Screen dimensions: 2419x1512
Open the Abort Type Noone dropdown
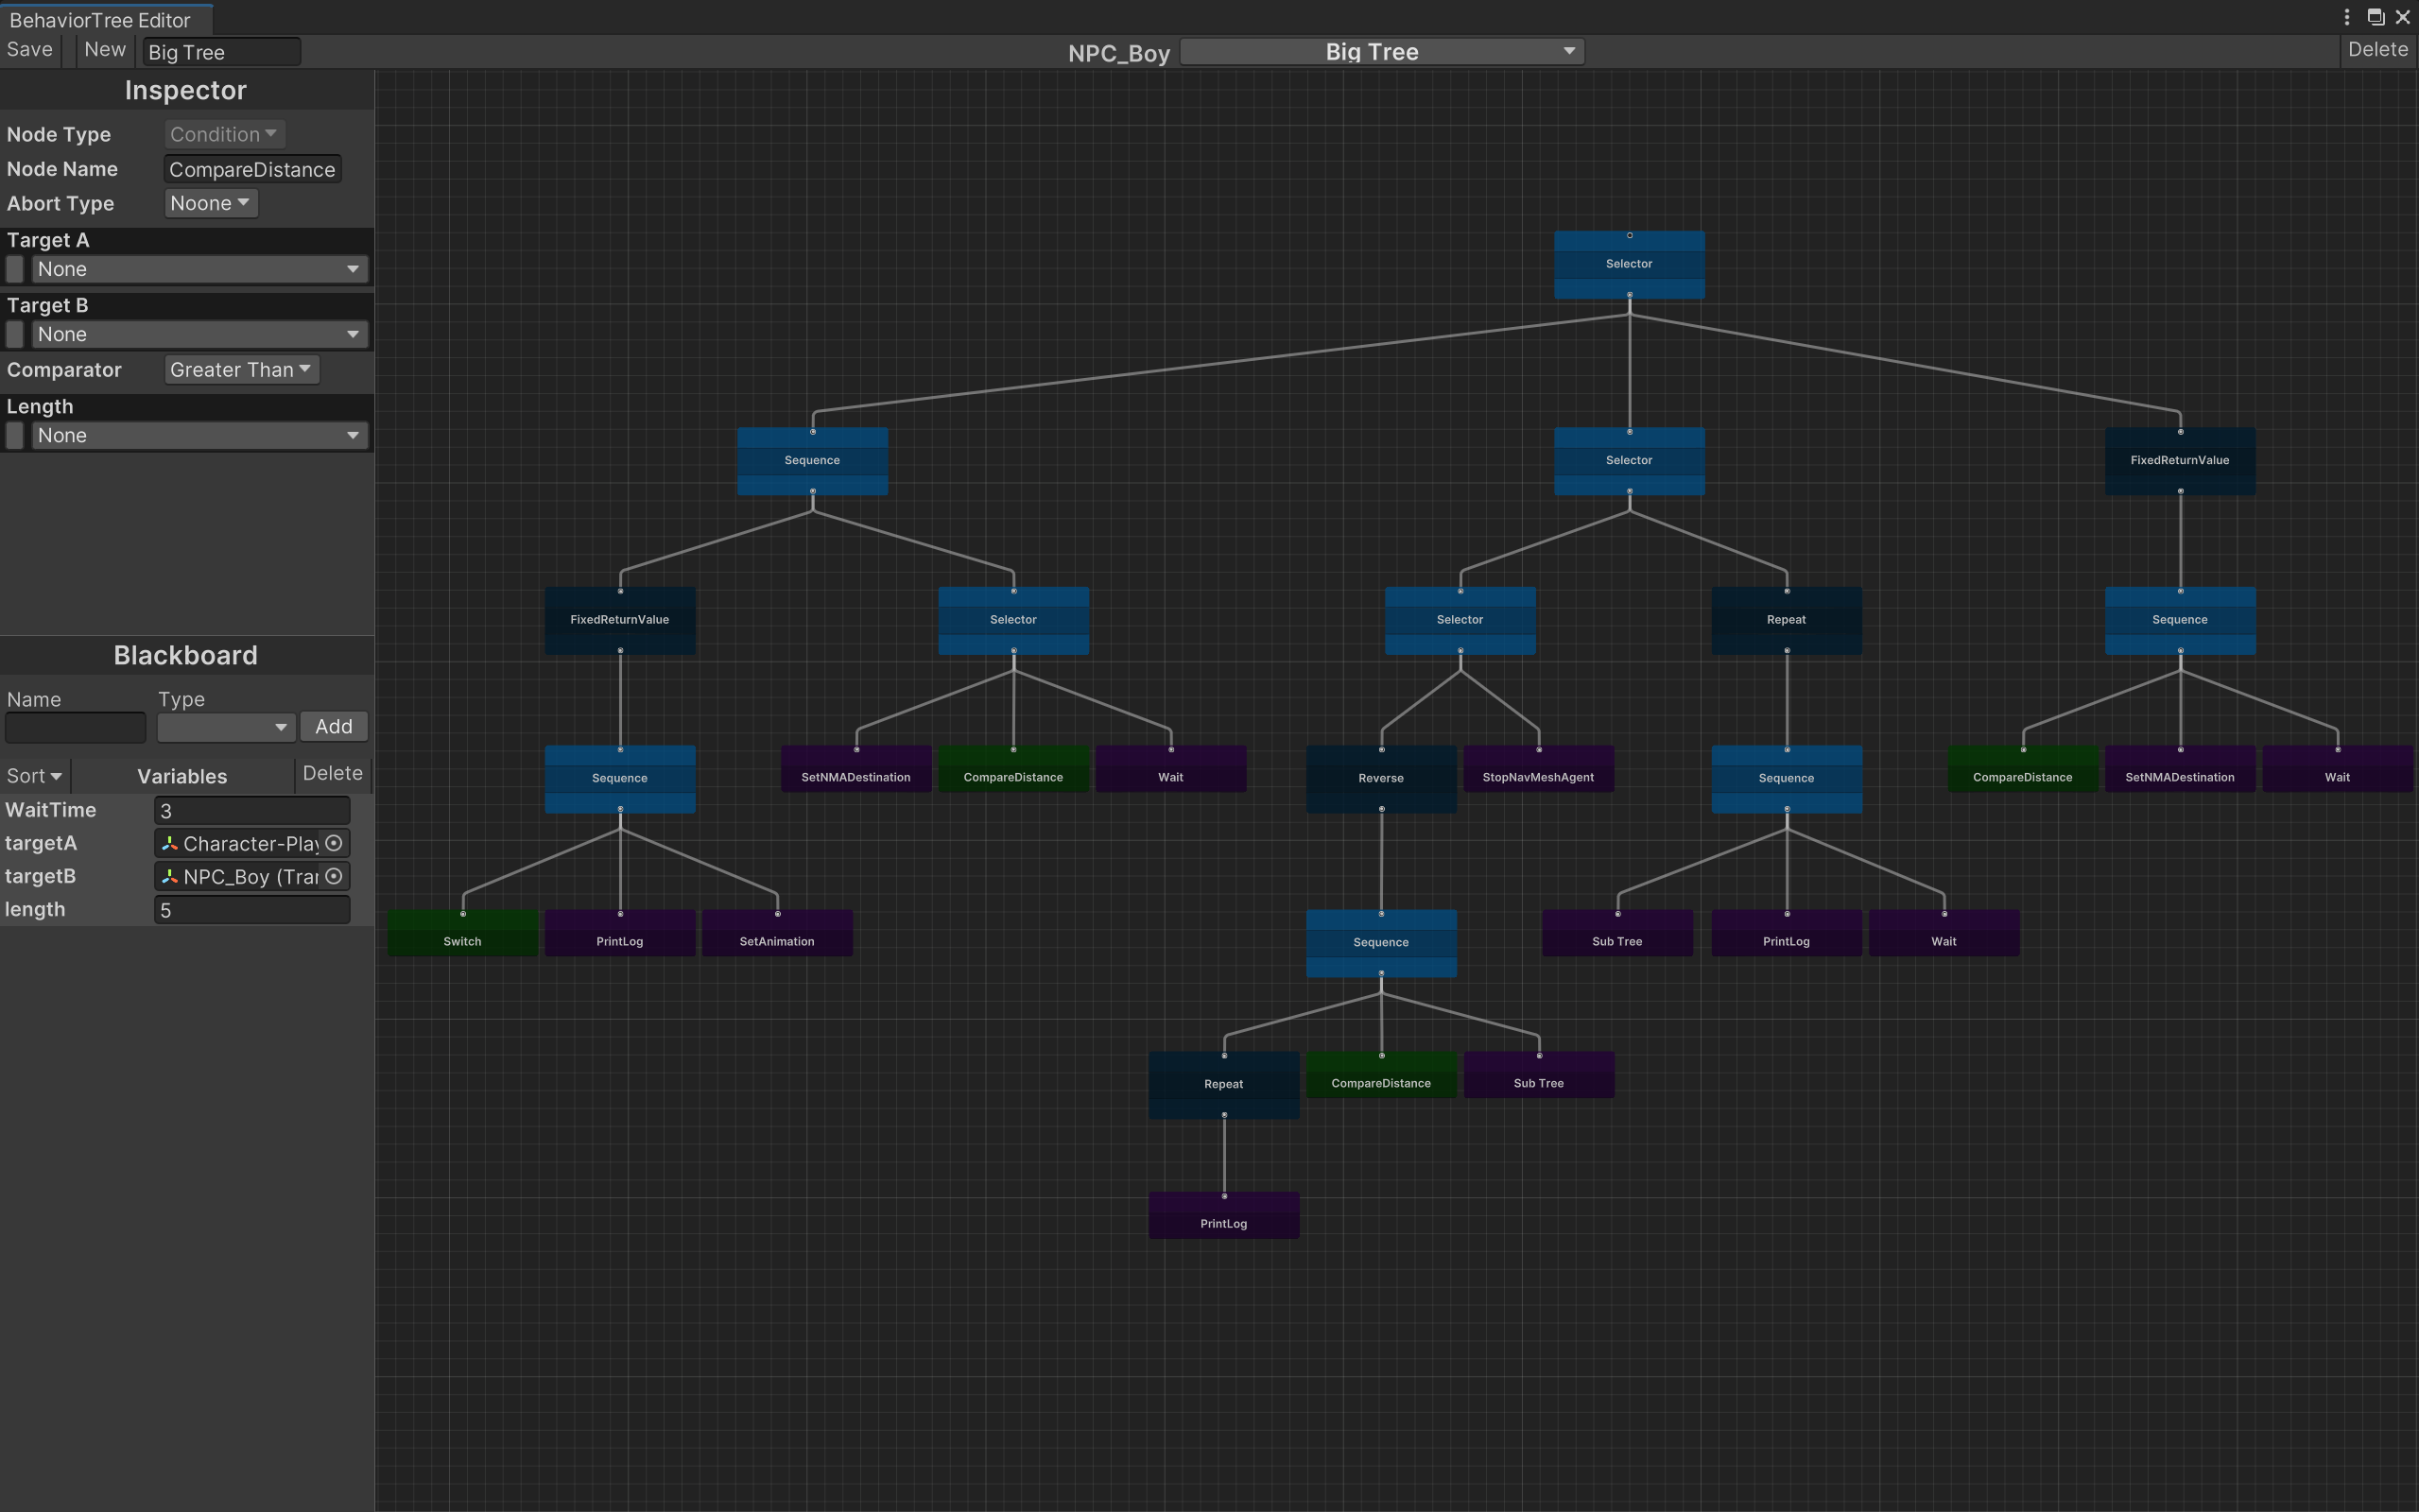coord(210,203)
